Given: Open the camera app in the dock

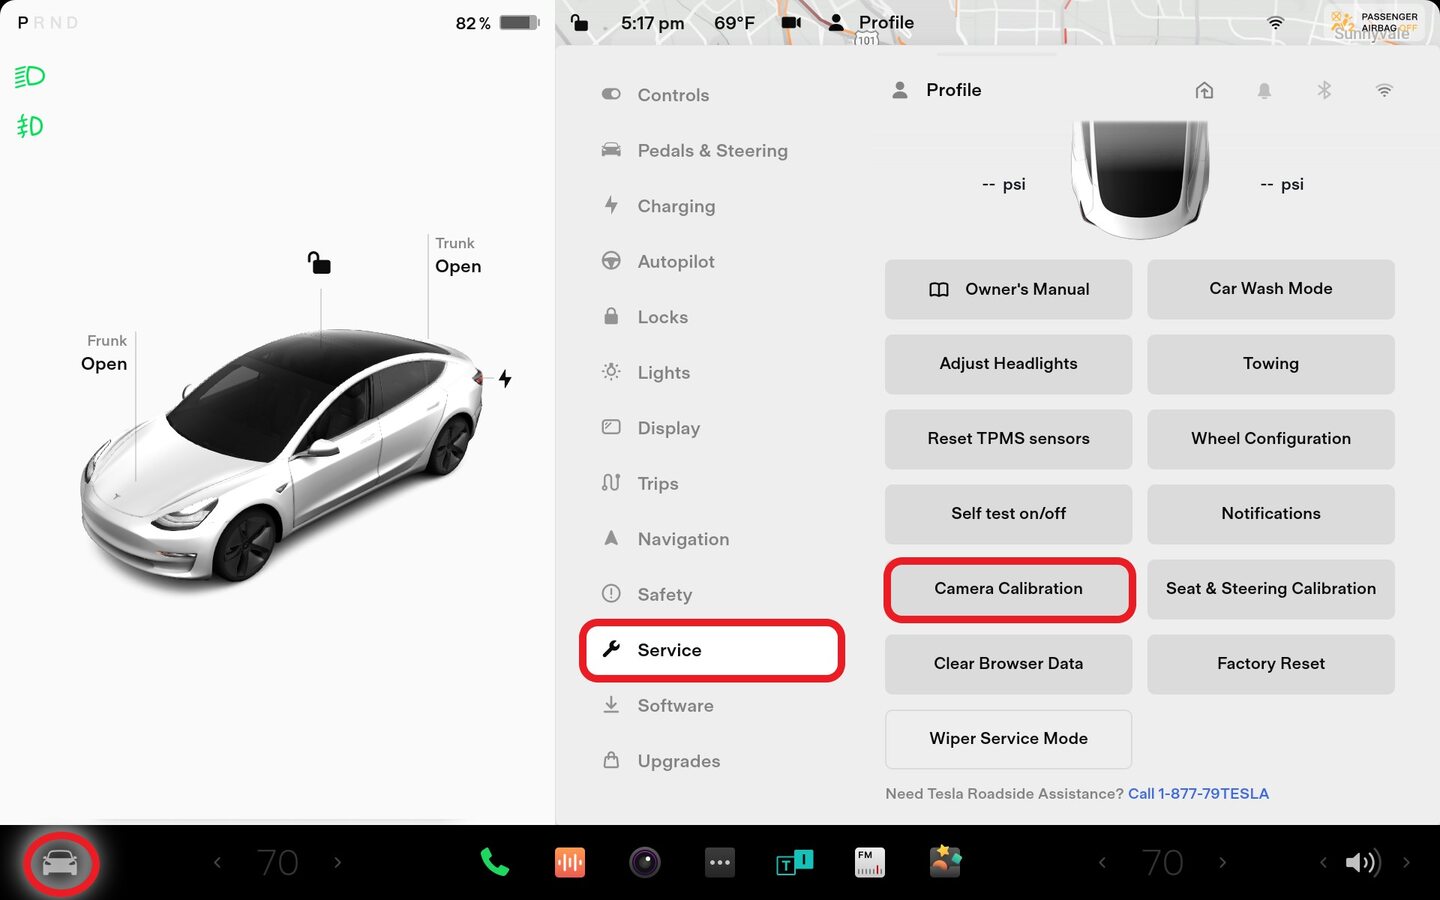Looking at the screenshot, I should (x=645, y=862).
